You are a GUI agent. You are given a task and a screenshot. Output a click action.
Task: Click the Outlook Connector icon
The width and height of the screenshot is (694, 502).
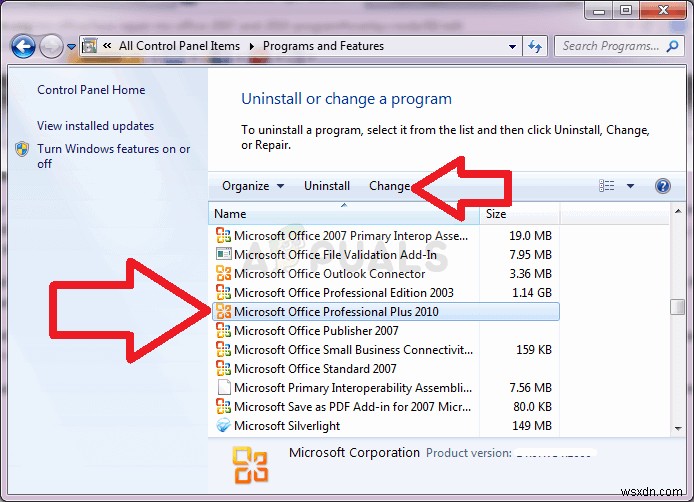point(224,273)
